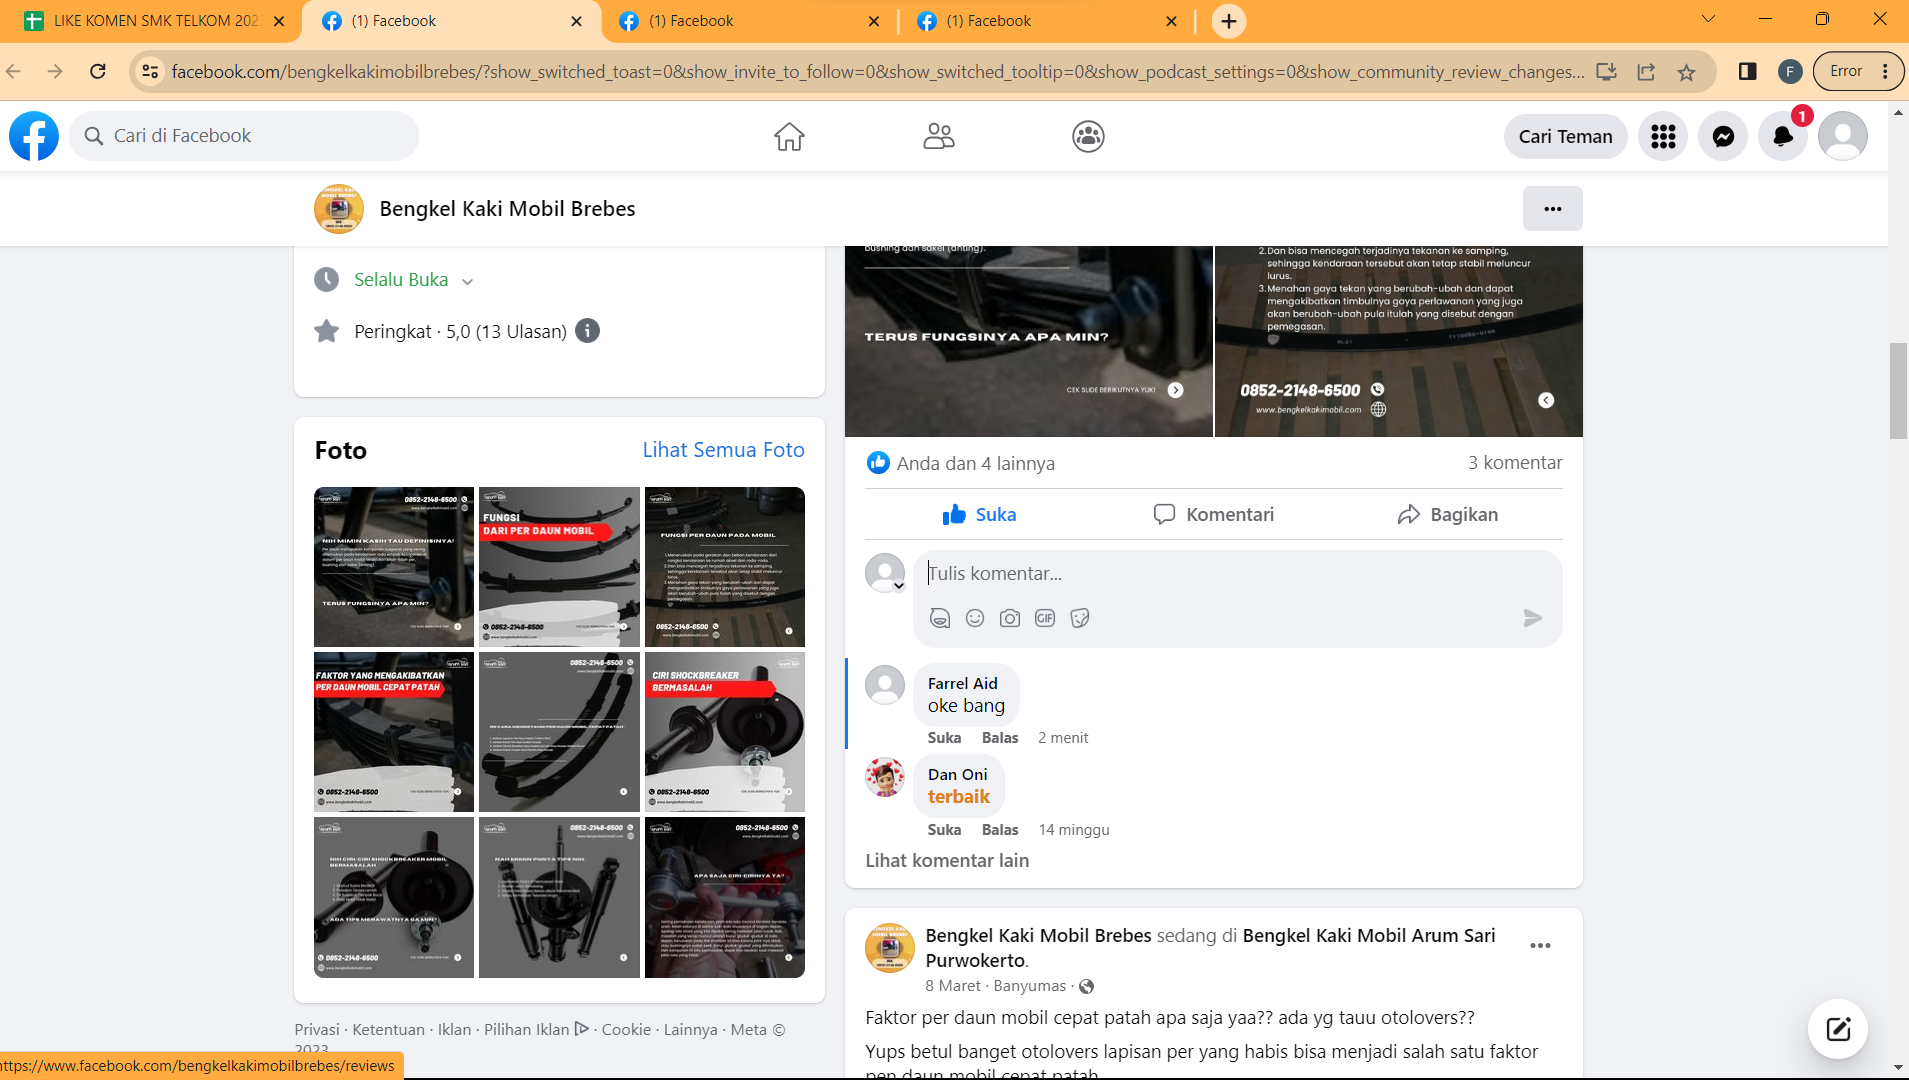
Task: Reload the page with the refresh icon
Action: click(97, 71)
